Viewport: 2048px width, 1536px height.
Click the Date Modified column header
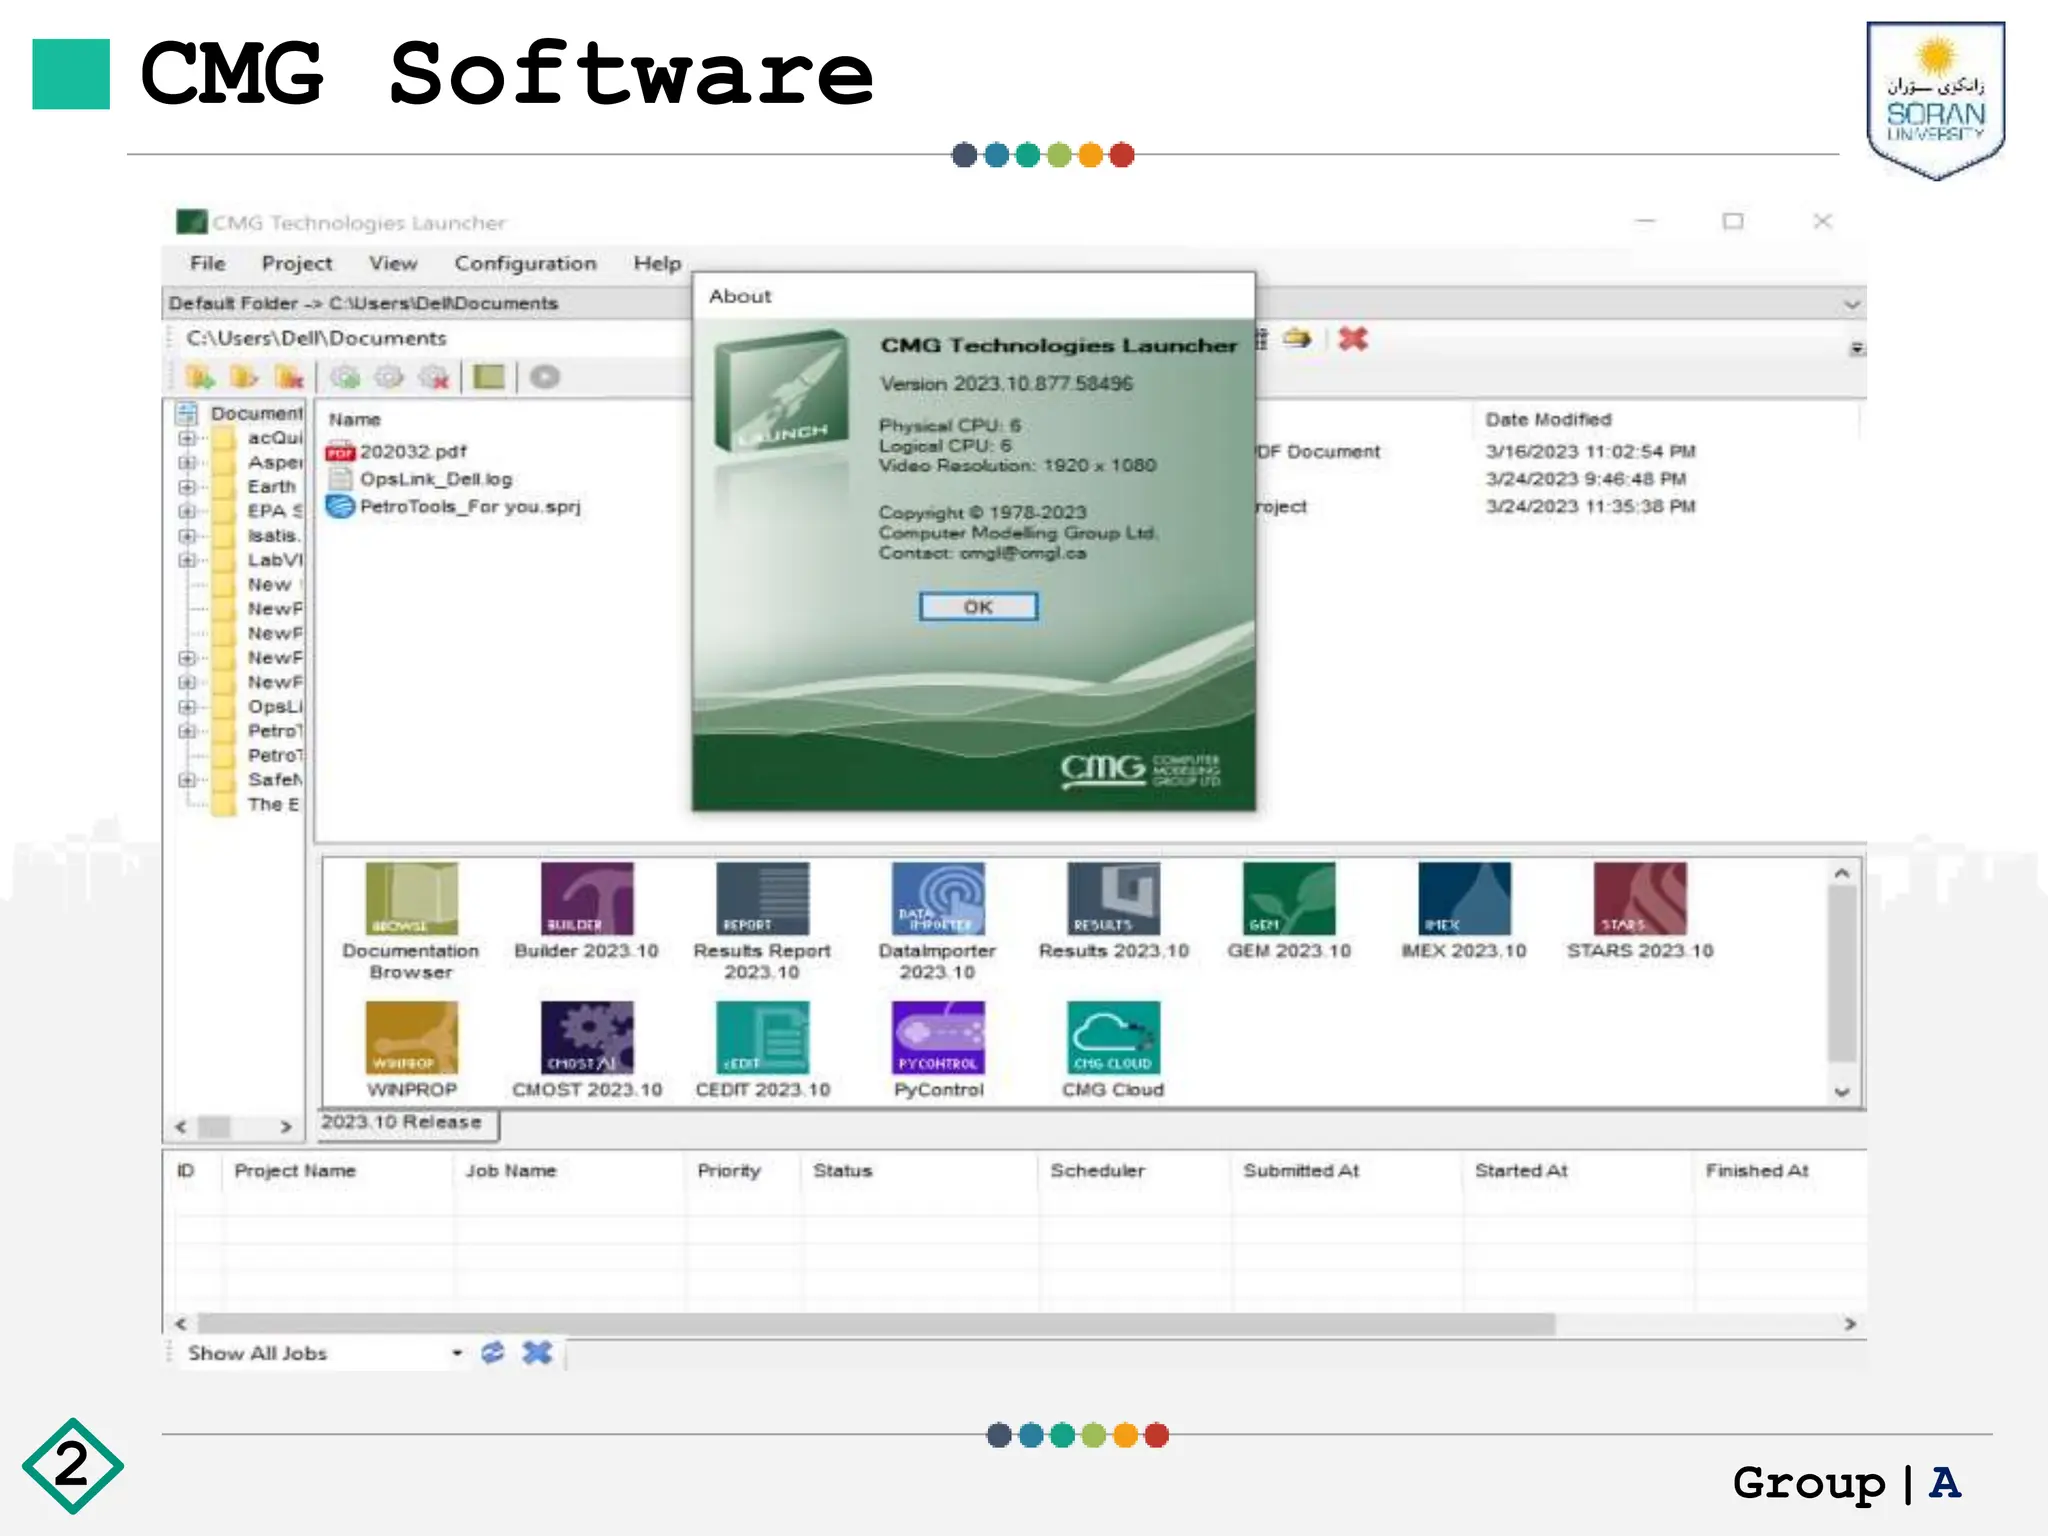[x=1548, y=420]
